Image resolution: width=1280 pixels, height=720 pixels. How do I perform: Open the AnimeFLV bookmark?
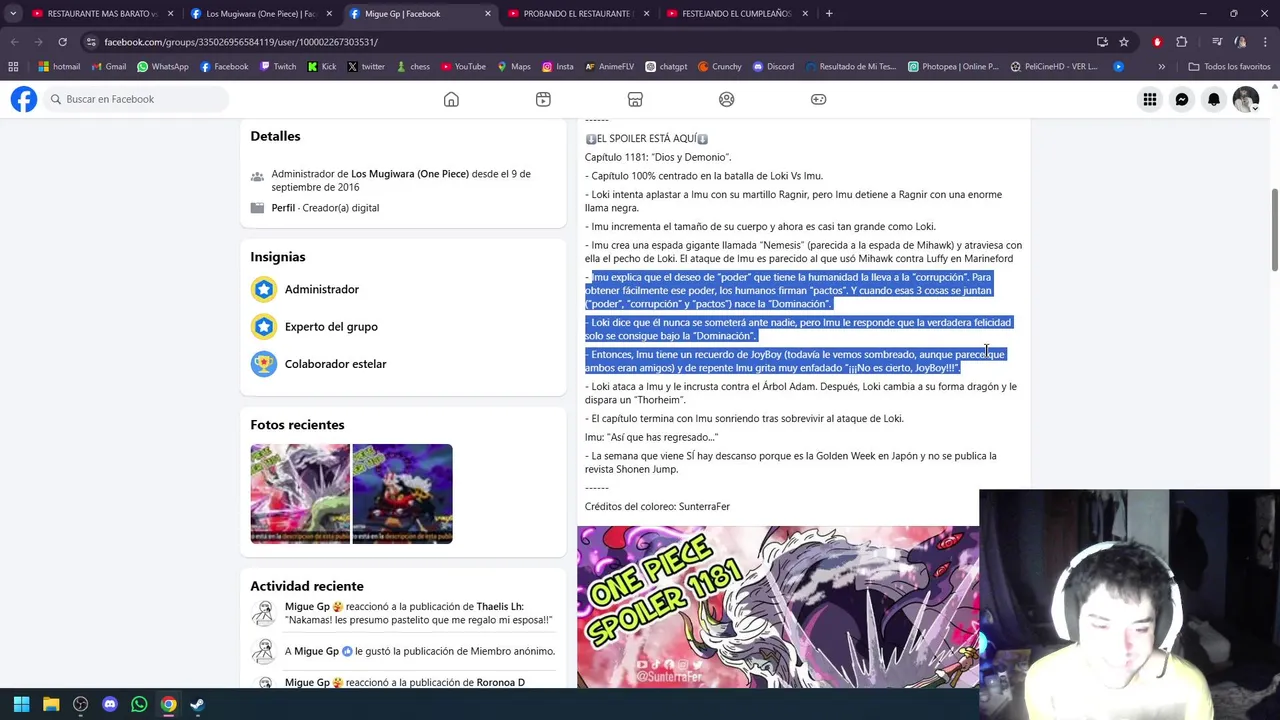click(608, 67)
